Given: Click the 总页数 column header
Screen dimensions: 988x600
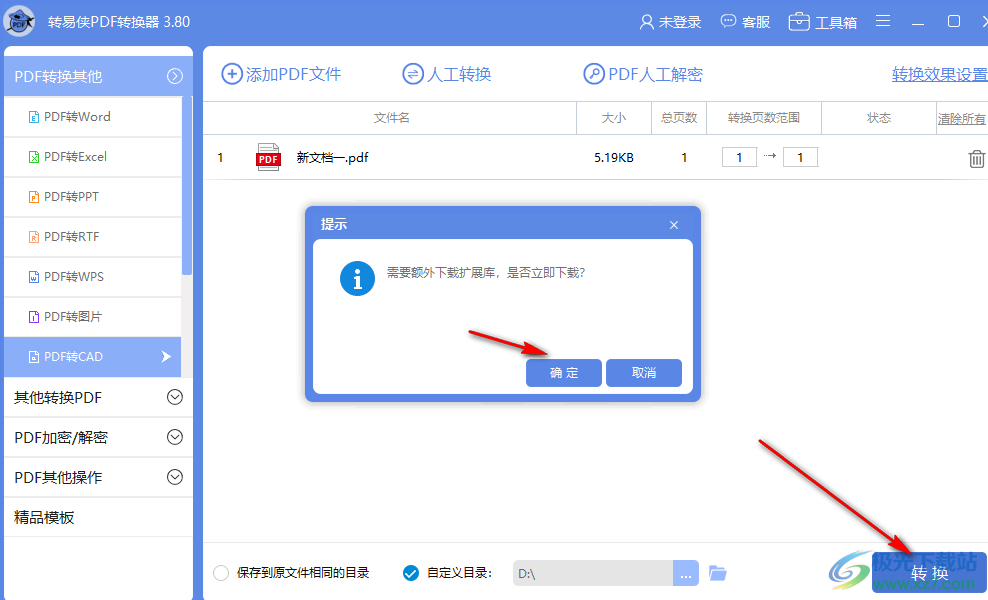Looking at the screenshot, I should (x=679, y=118).
